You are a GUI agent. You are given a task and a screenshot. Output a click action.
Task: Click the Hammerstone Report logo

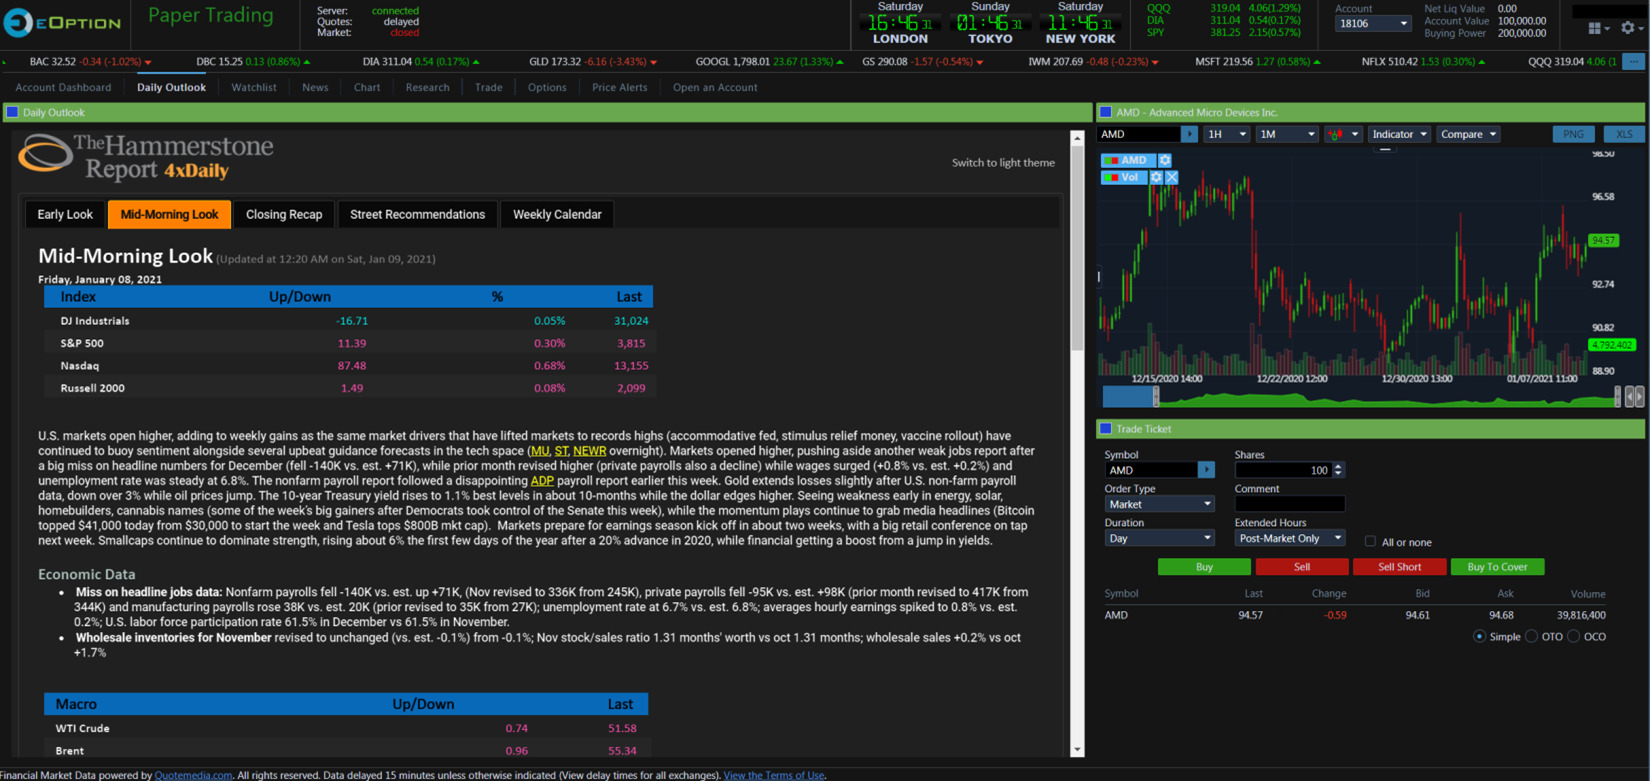pyautogui.click(x=146, y=158)
